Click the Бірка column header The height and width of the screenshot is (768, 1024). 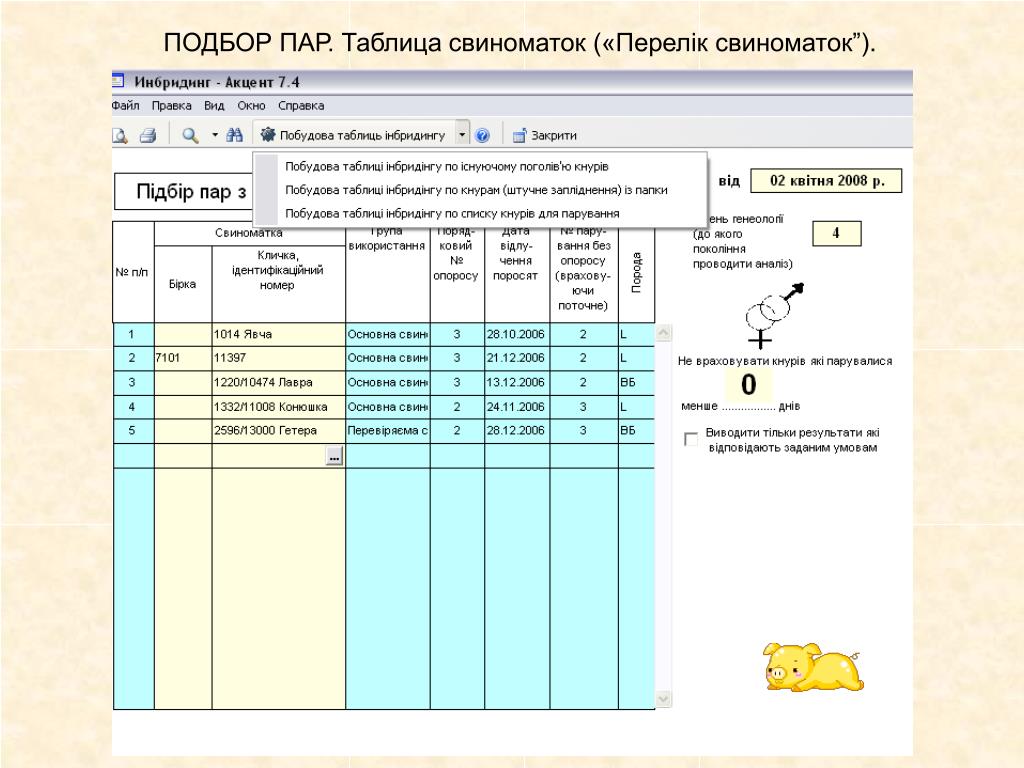click(183, 284)
